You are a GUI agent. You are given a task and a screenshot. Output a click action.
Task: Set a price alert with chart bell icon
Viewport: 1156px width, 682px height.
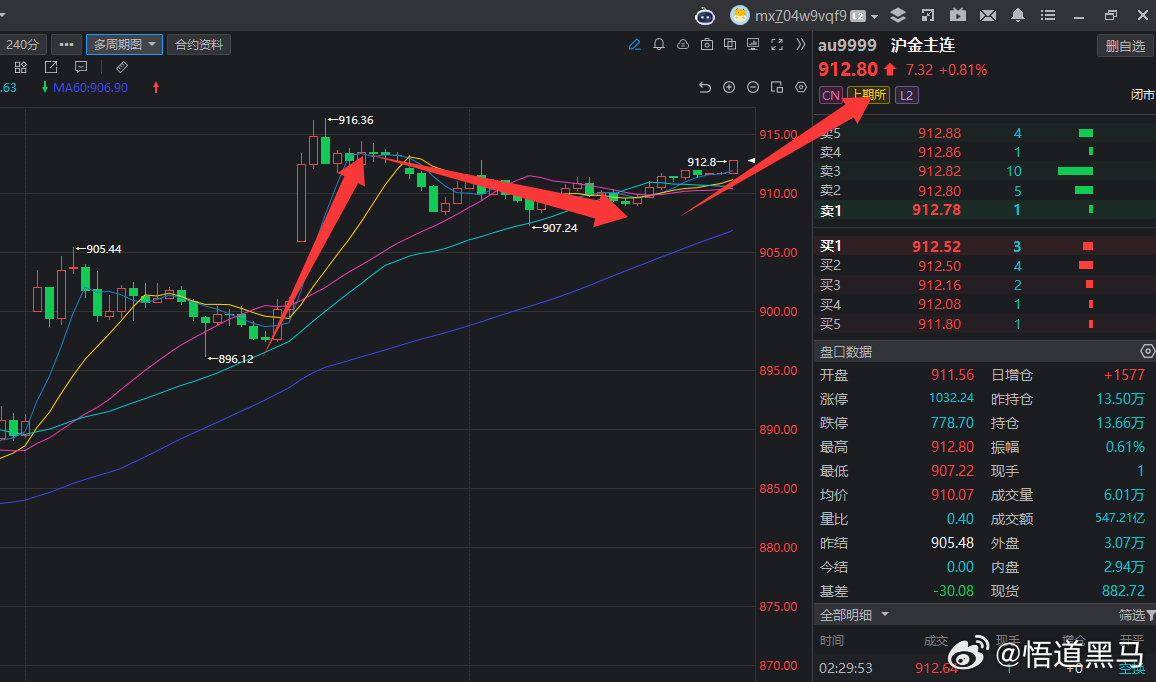[659, 44]
